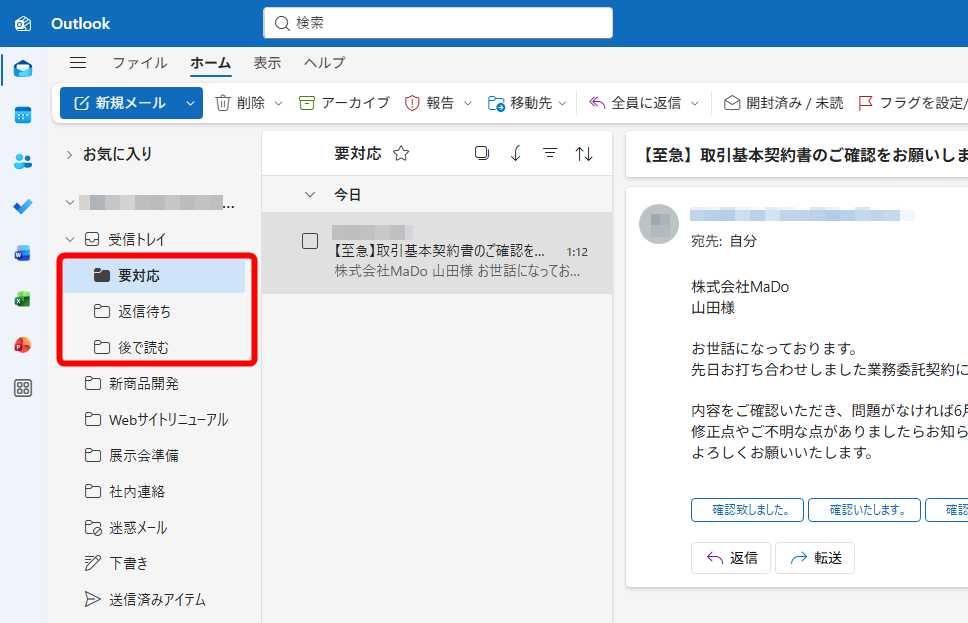Choose suggested reply 確認致しました。
Screen dimensions: 968x623
point(747,510)
